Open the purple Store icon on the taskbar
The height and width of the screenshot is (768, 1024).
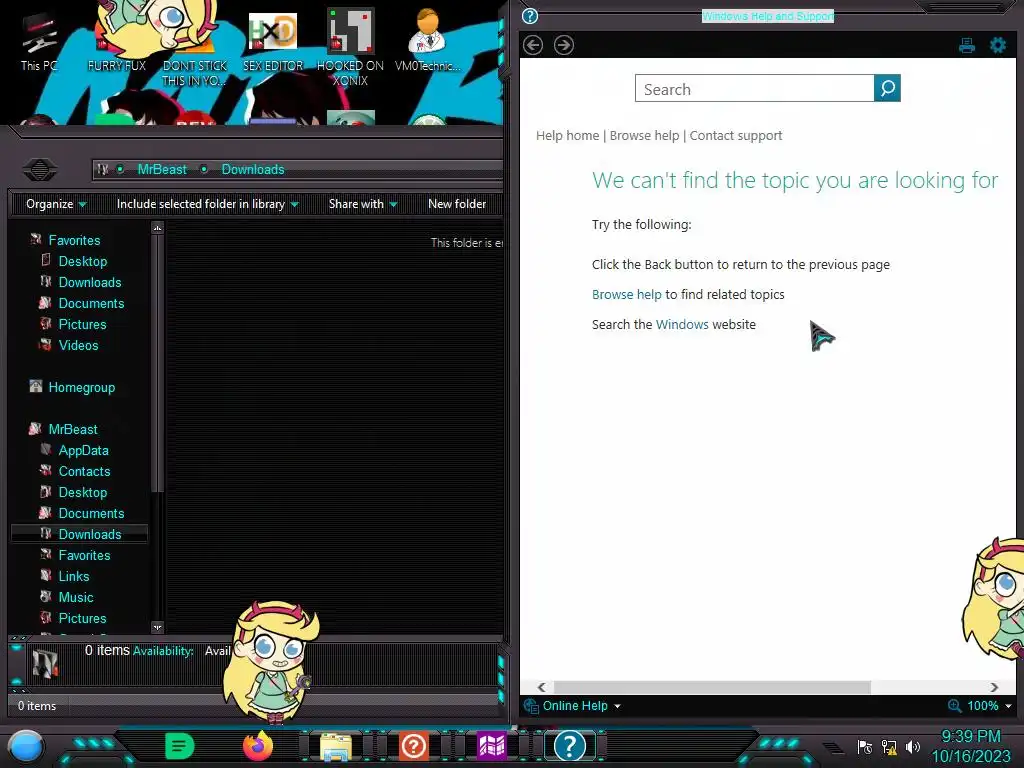point(491,746)
